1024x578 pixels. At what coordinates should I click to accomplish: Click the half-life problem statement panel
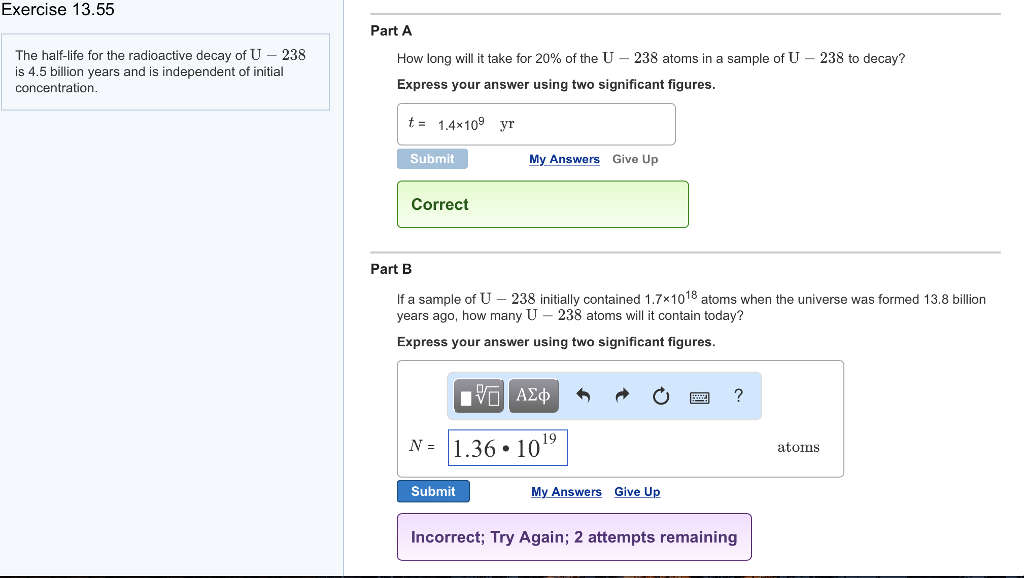(167, 71)
